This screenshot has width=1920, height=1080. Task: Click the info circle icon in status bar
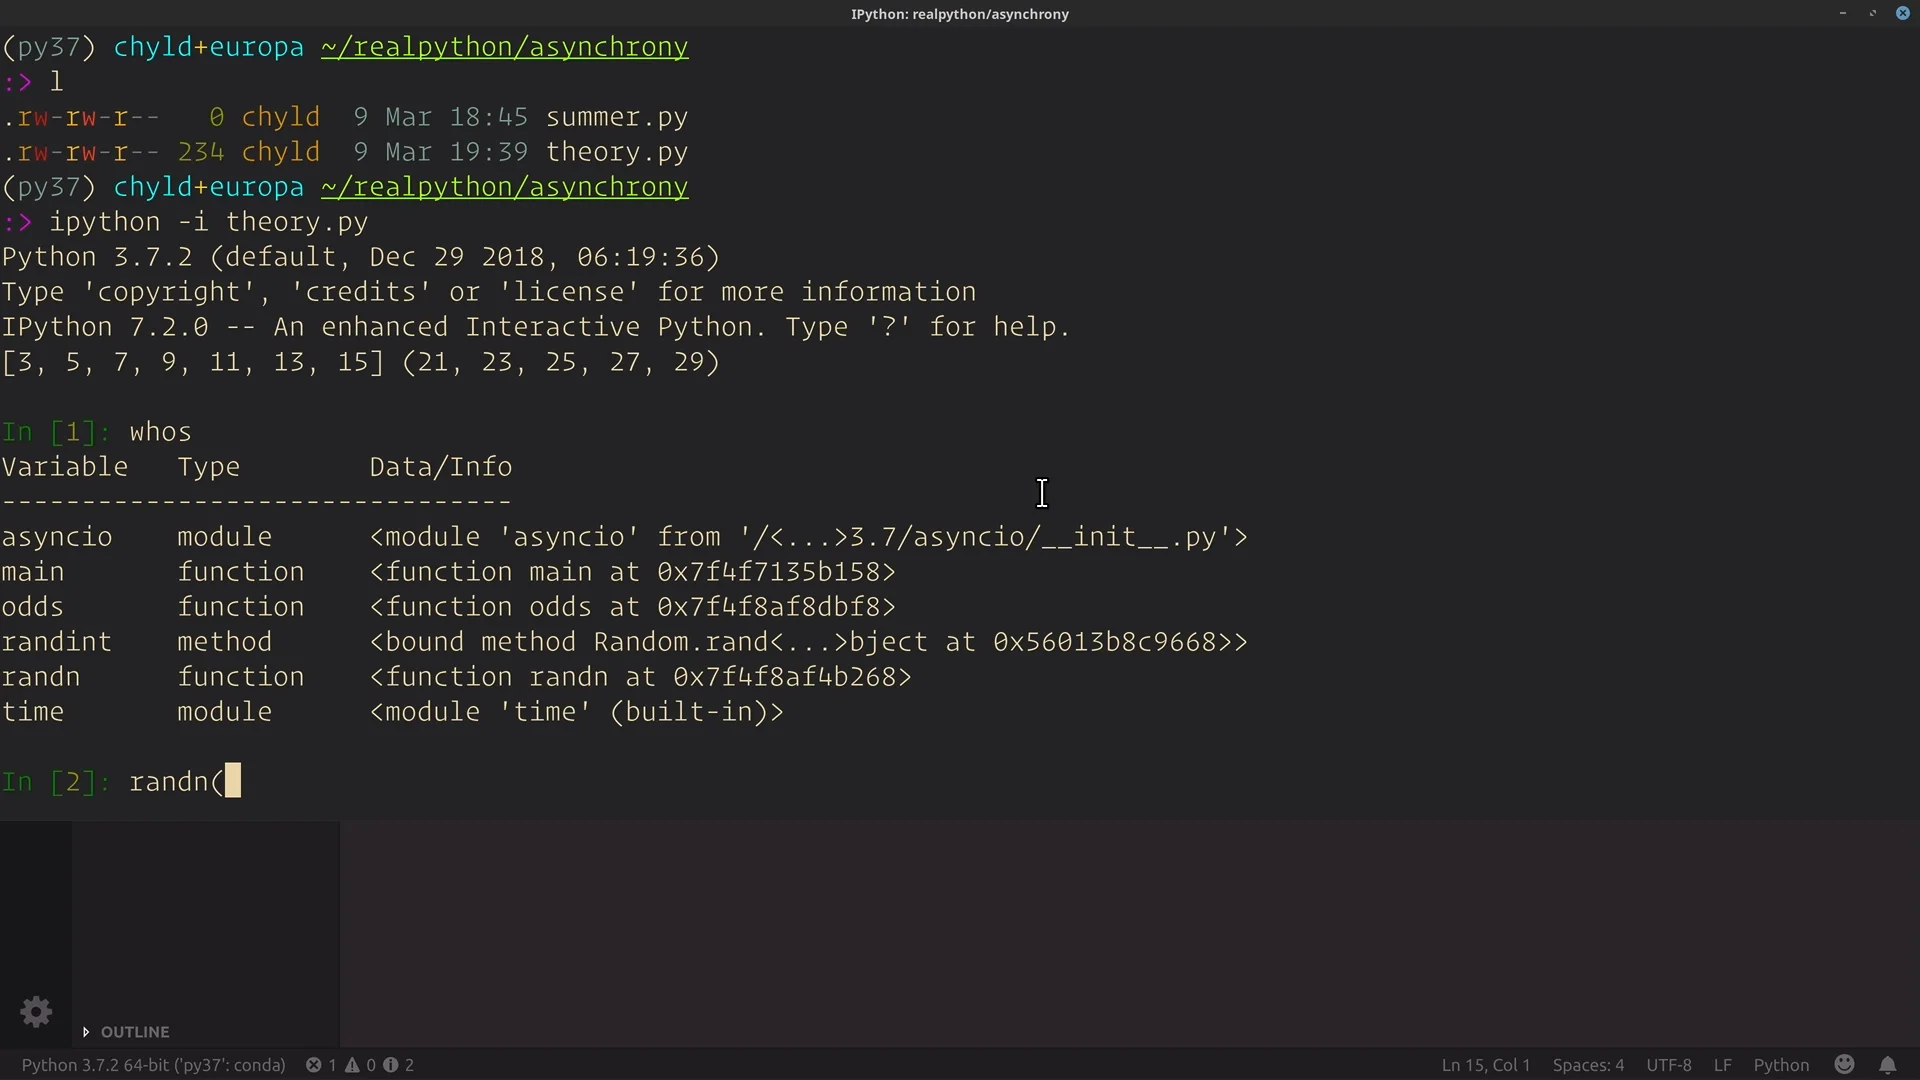coord(391,1065)
